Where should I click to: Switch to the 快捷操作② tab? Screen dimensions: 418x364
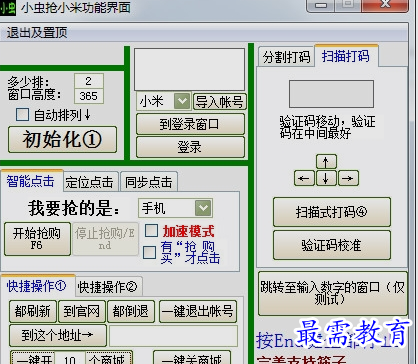click(108, 287)
